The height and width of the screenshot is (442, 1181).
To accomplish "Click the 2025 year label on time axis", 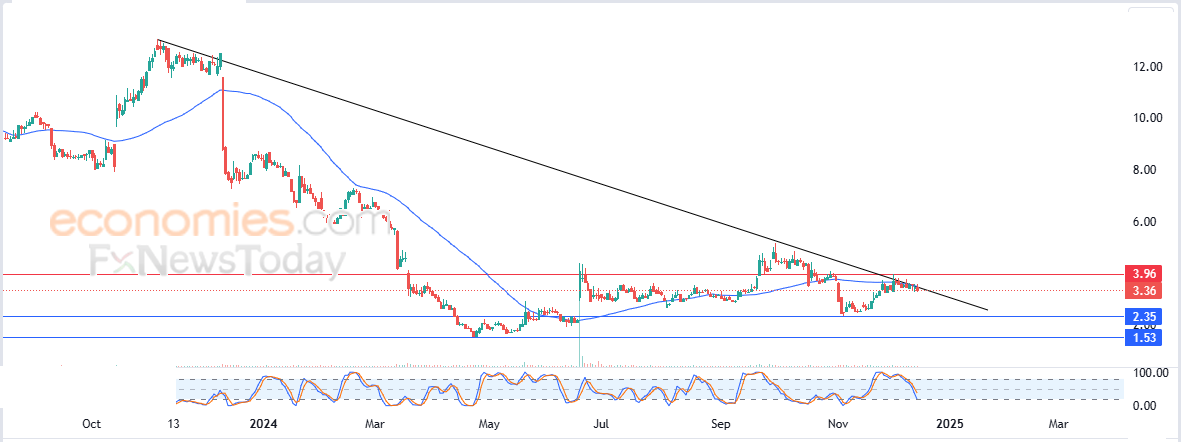I will pyautogui.click(x=949, y=424).
